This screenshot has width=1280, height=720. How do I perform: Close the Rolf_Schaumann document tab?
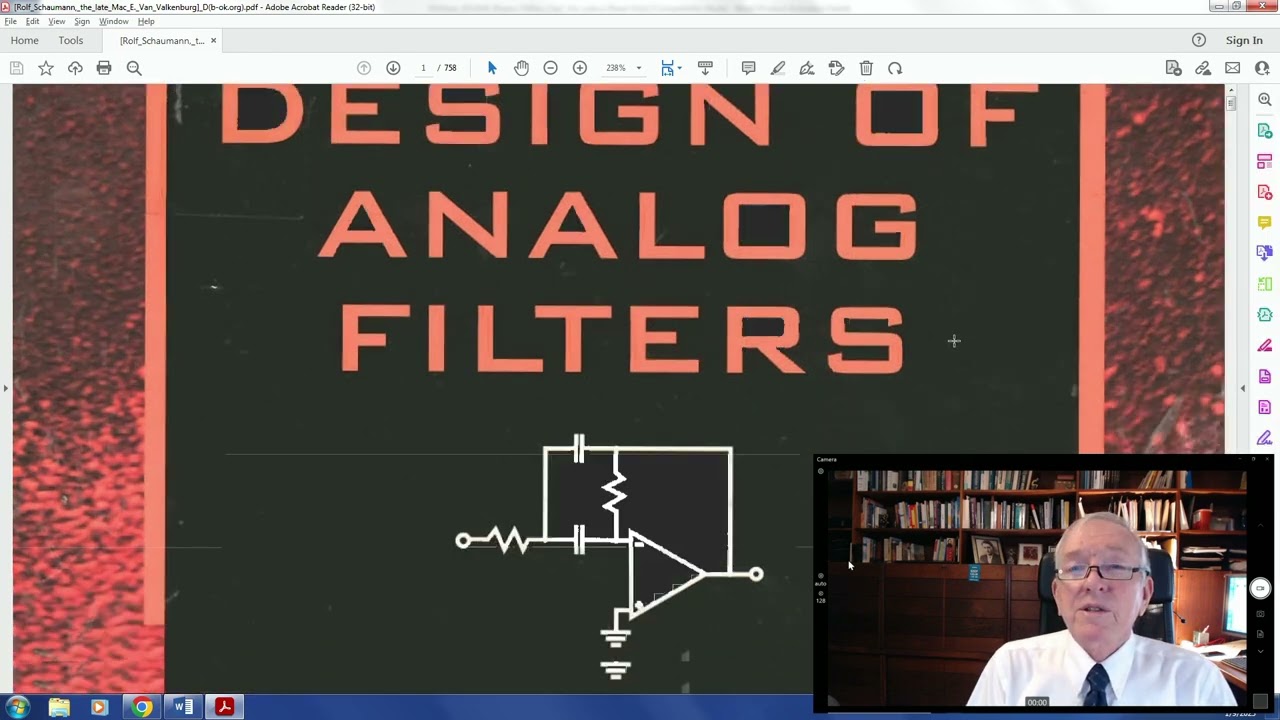tap(213, 41)
